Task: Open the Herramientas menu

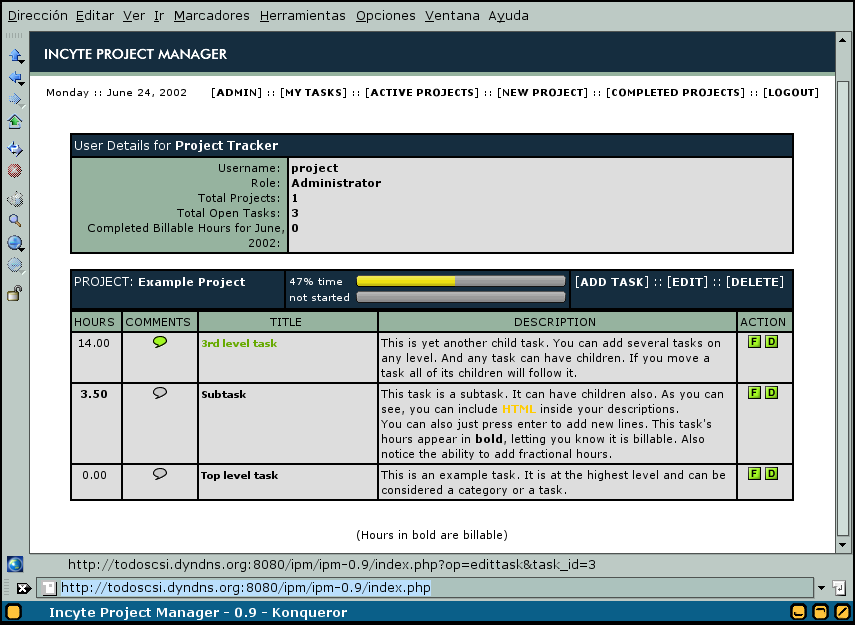Action: [303, 15]
